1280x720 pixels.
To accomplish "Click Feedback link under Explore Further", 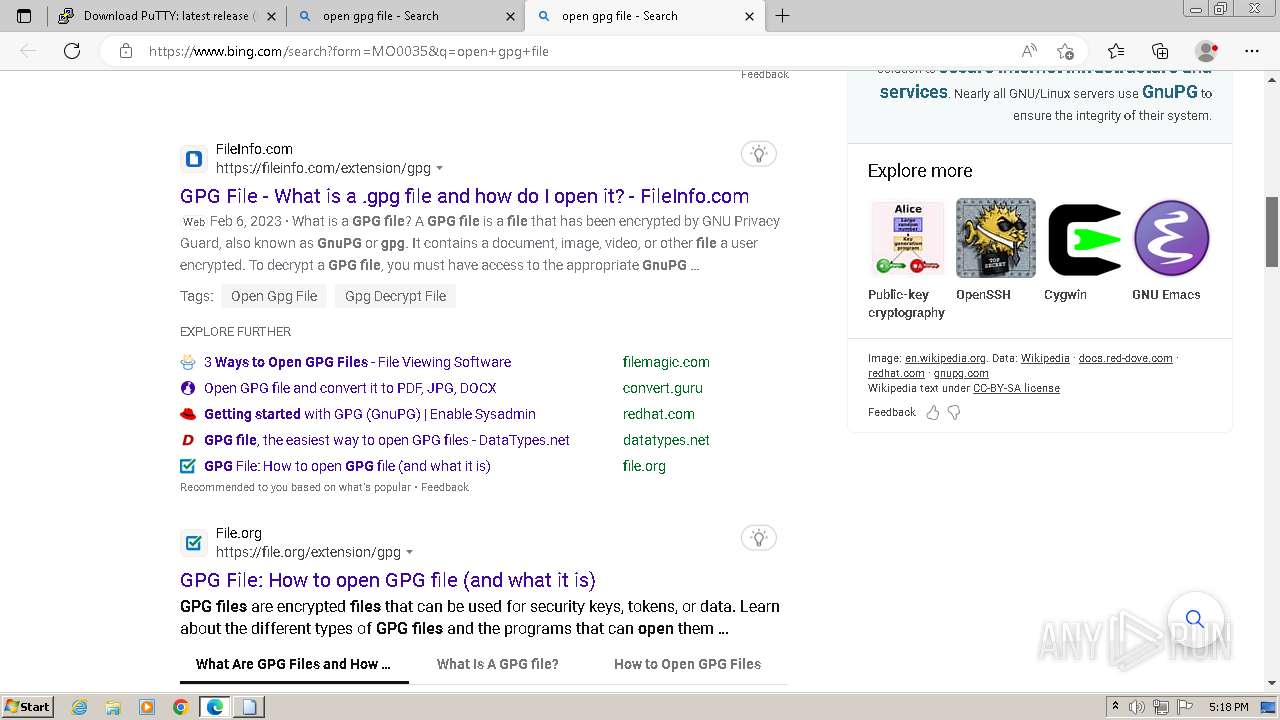I will pos(445,487).
